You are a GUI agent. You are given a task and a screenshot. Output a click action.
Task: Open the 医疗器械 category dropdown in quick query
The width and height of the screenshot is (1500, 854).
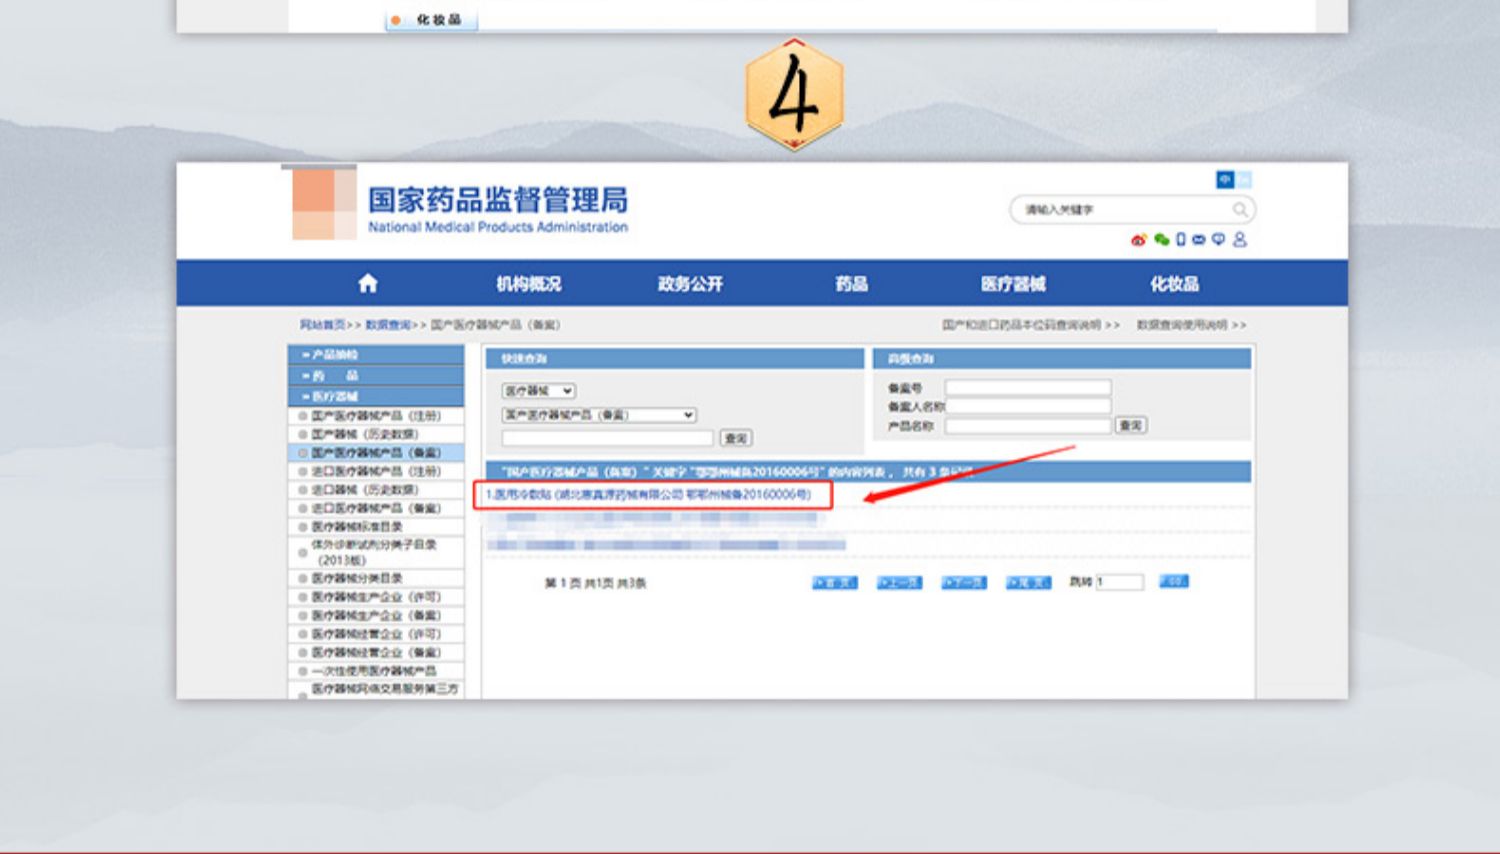click(539, 391)
